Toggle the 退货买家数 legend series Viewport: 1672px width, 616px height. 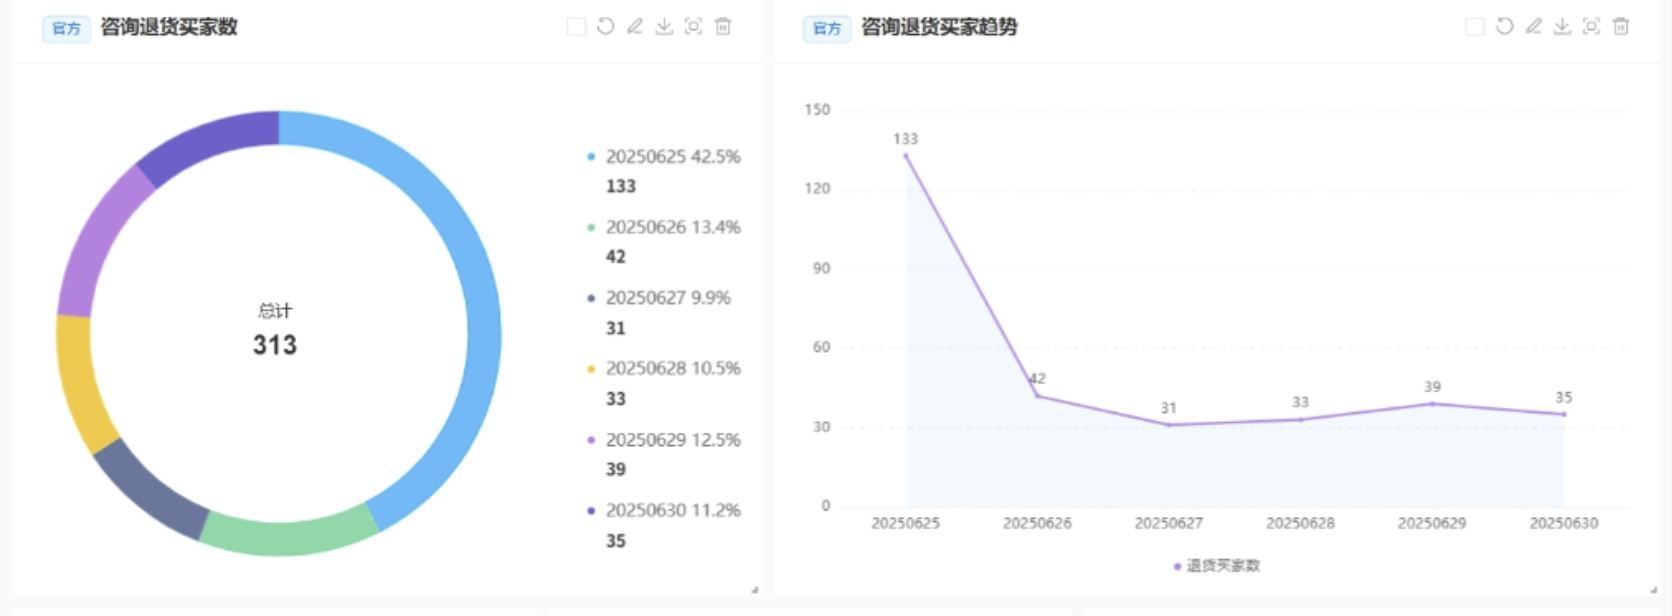tap(1217, 566)
